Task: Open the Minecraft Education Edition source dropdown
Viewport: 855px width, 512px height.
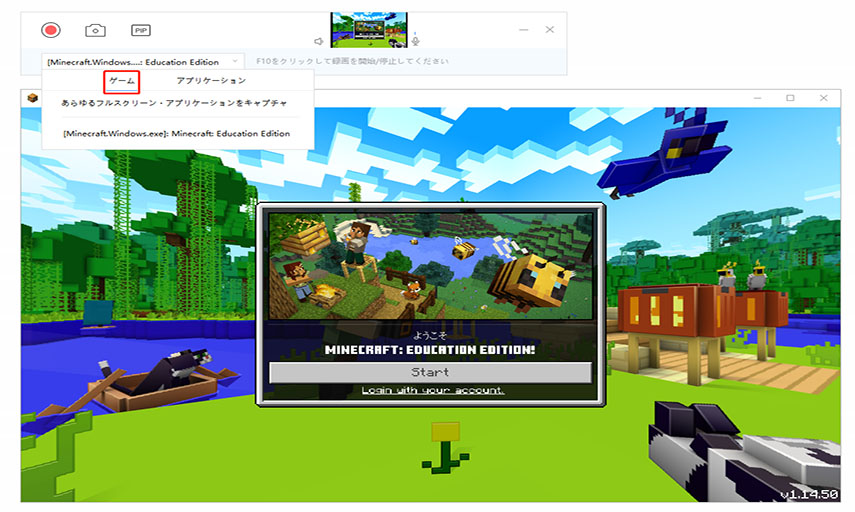Action: click(x=143, y=62)
